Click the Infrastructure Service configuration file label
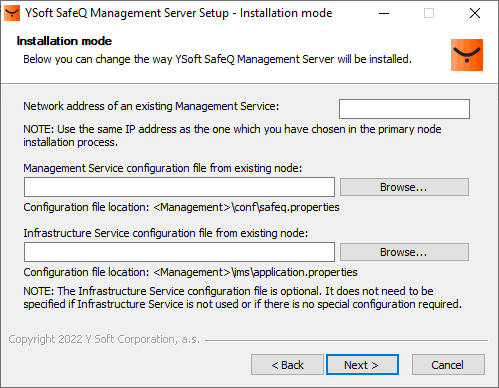The width and height of the screenshot is (499, 388). pyautogui.click(x=166, y=233)
